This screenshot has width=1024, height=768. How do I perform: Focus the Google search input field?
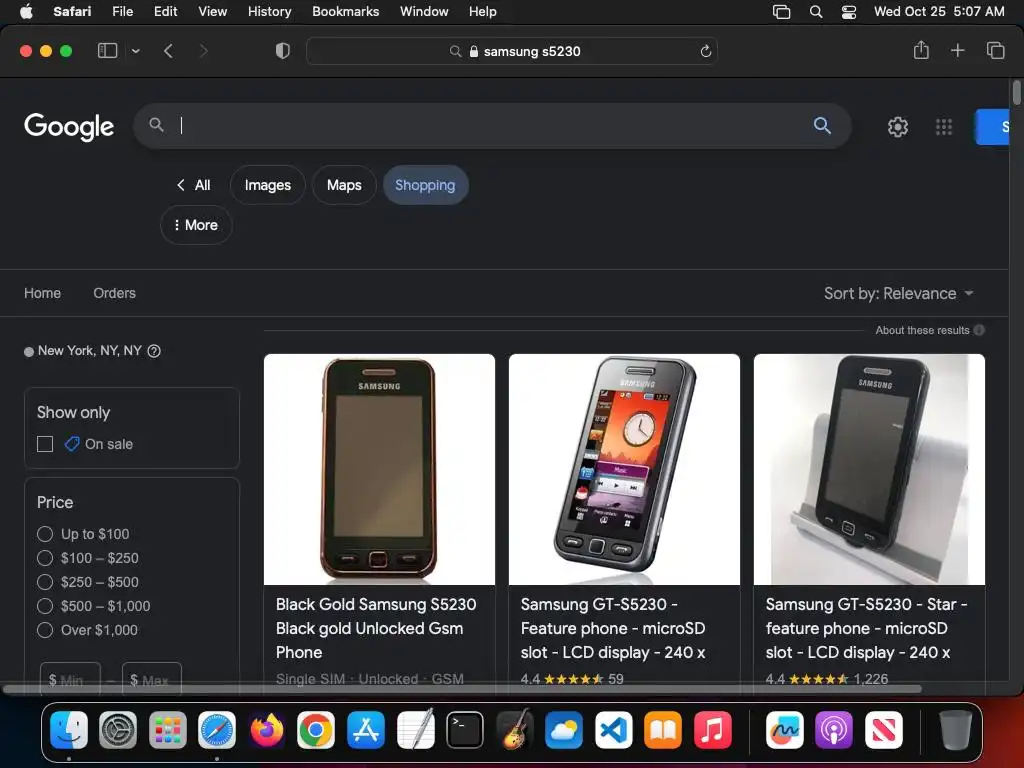click(x=483, y=125)
